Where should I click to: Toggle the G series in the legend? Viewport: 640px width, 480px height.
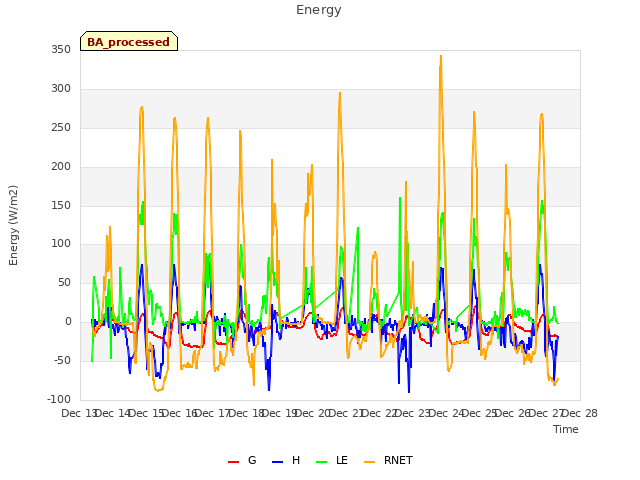[242, 460]
